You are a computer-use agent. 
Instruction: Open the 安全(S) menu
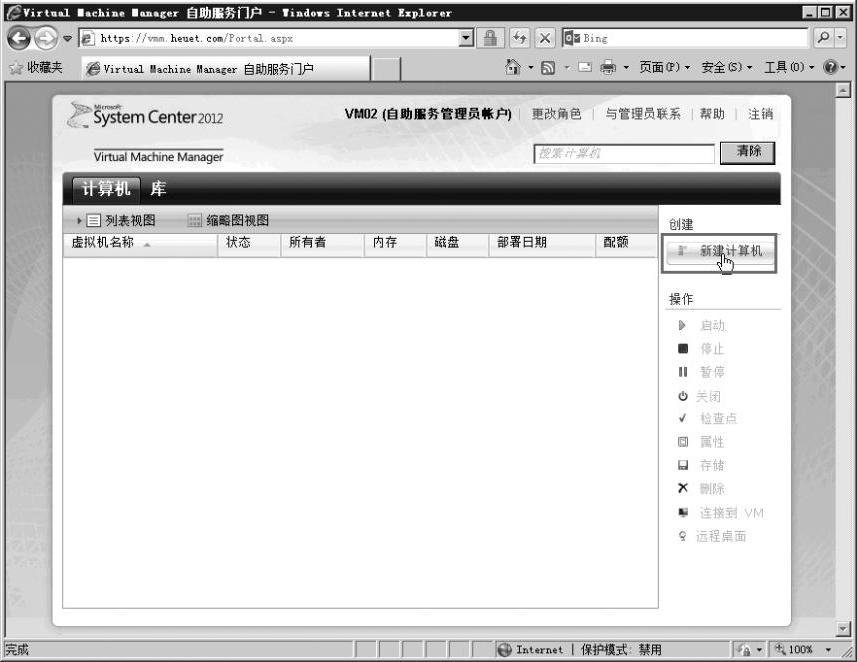(x=727, y=67)
